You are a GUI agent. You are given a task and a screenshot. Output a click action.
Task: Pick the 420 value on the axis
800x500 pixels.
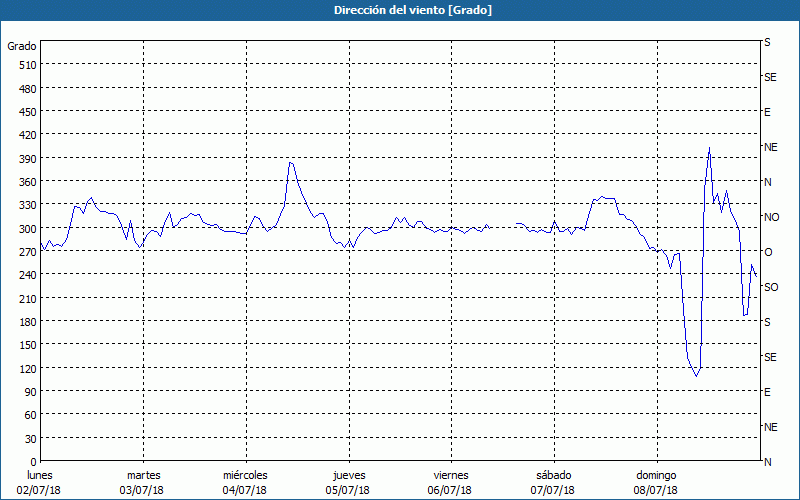[x=28, y=135]
